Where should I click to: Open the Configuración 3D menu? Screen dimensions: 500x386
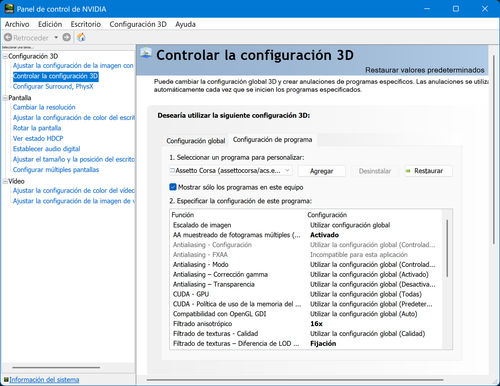tap(138, 24)
